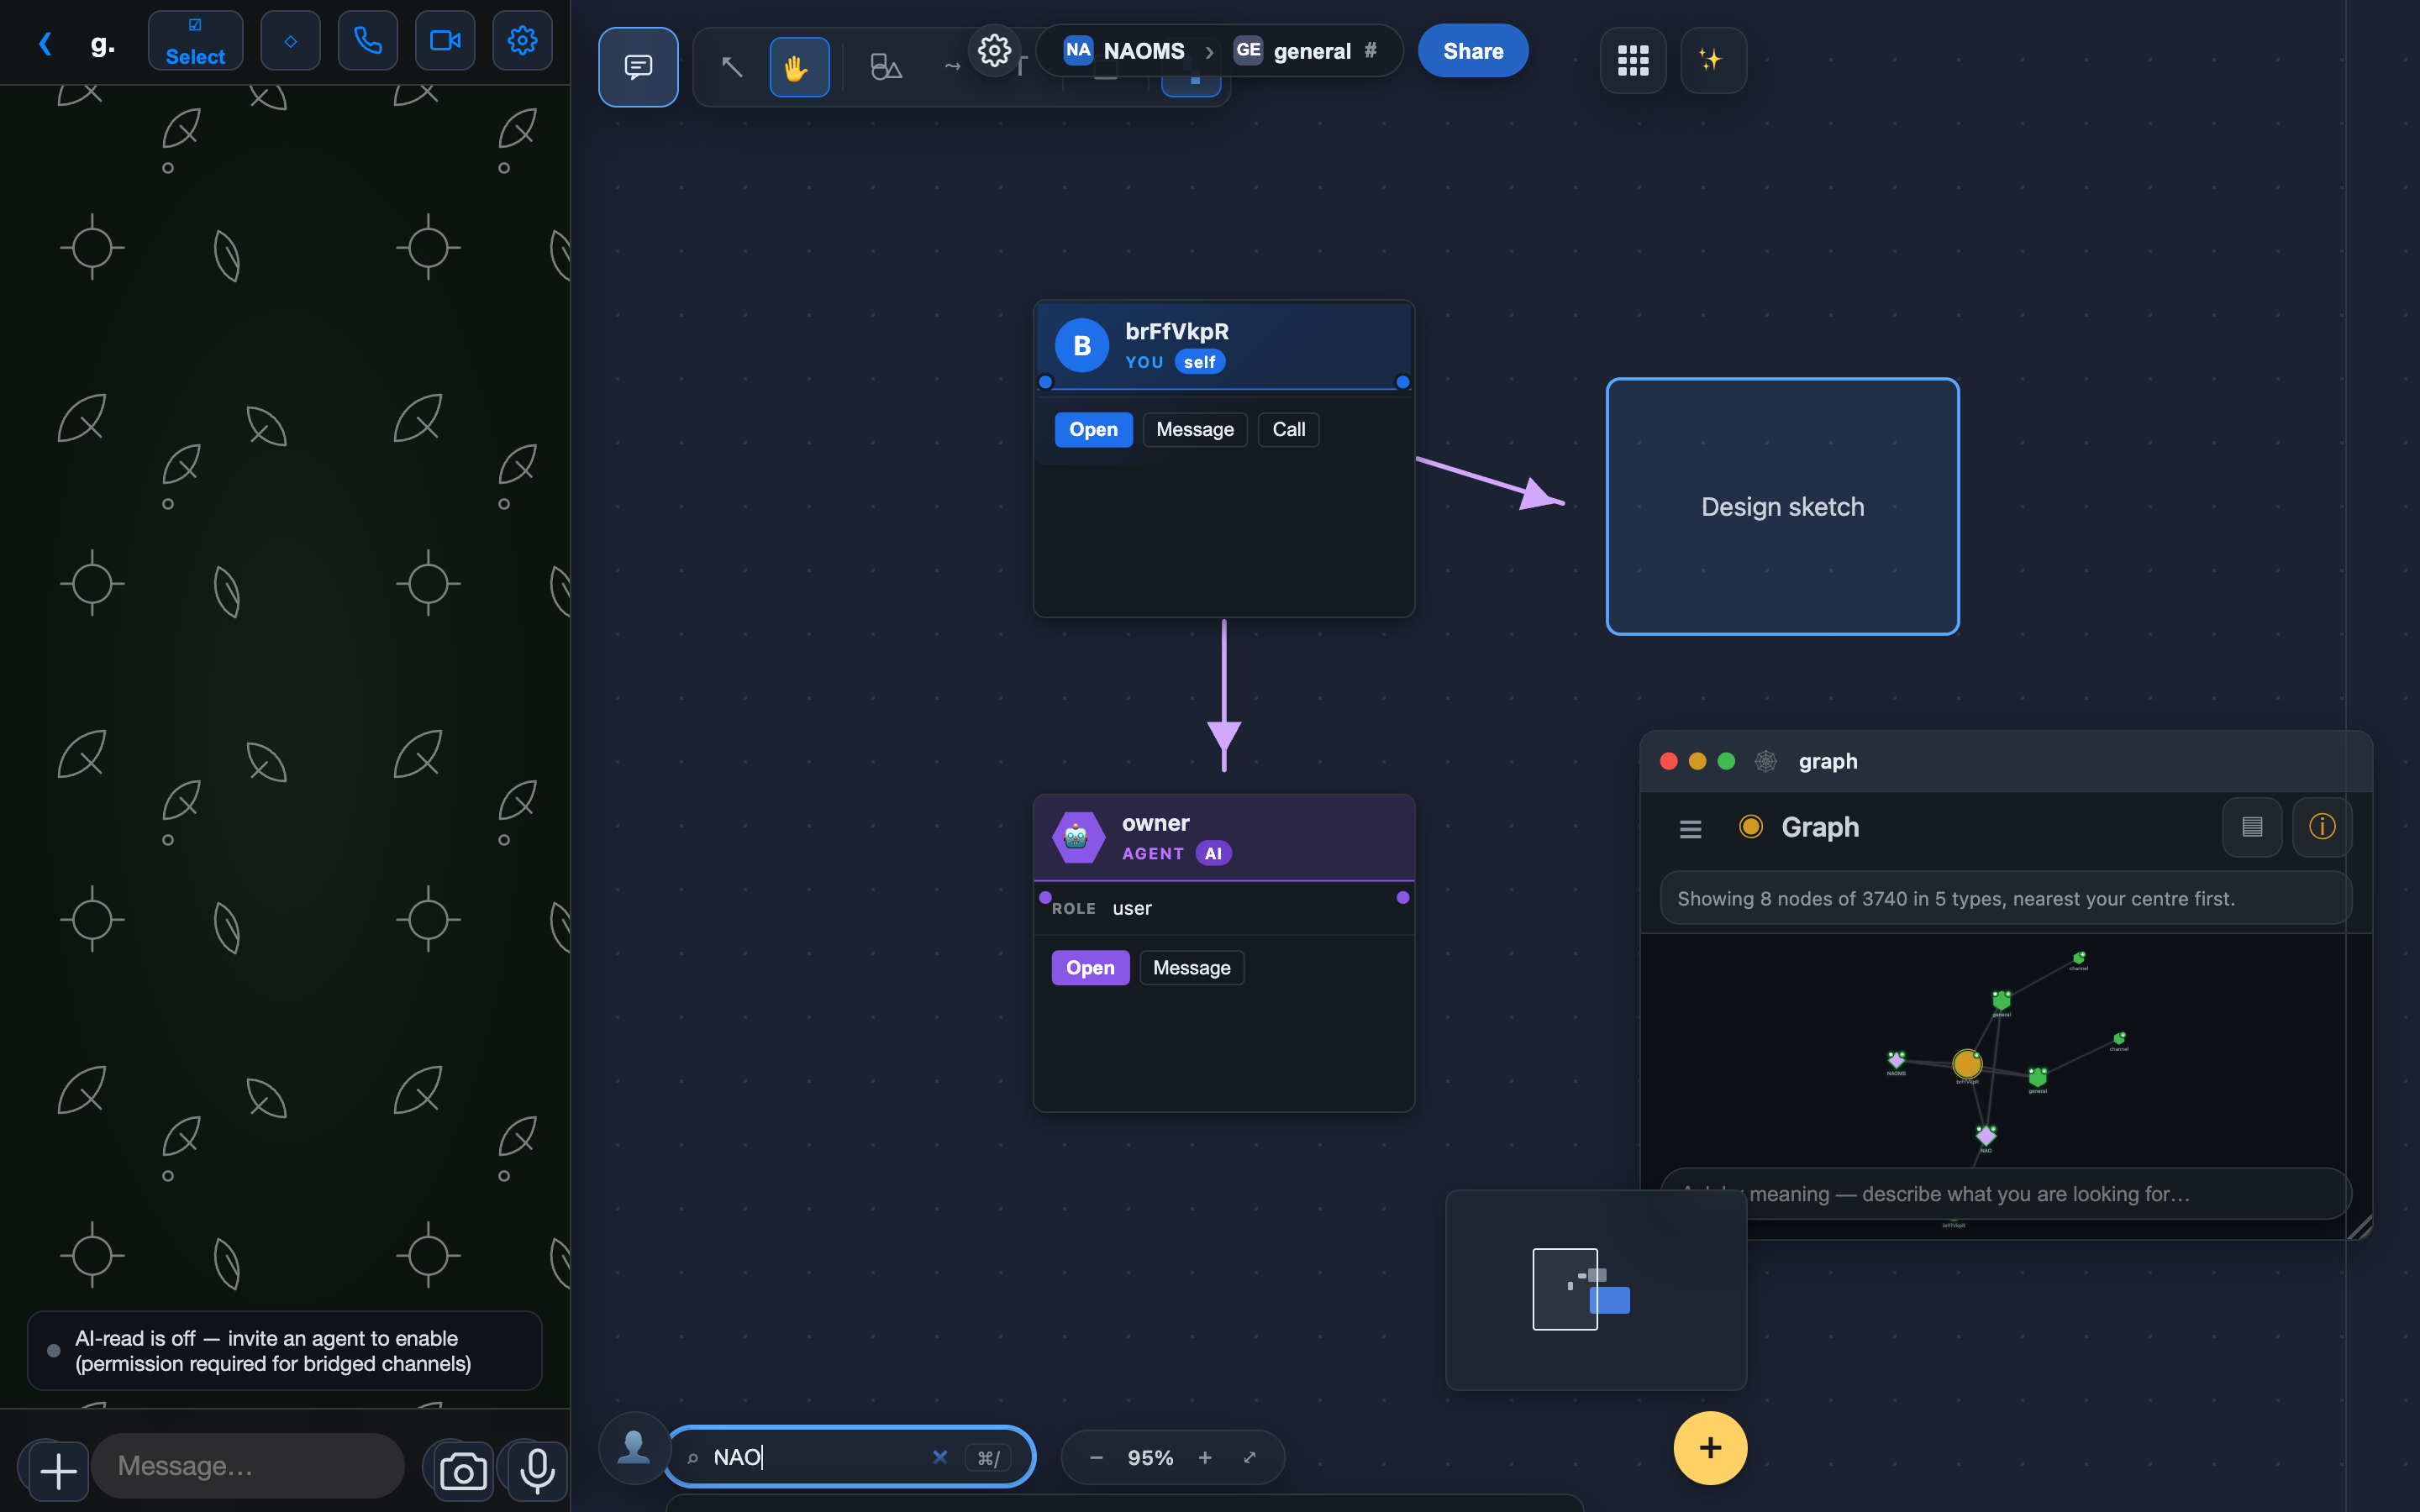2420x1512 pixels.
Task: Click the orange Graph status circle
Action: (x=1751, y=827)
